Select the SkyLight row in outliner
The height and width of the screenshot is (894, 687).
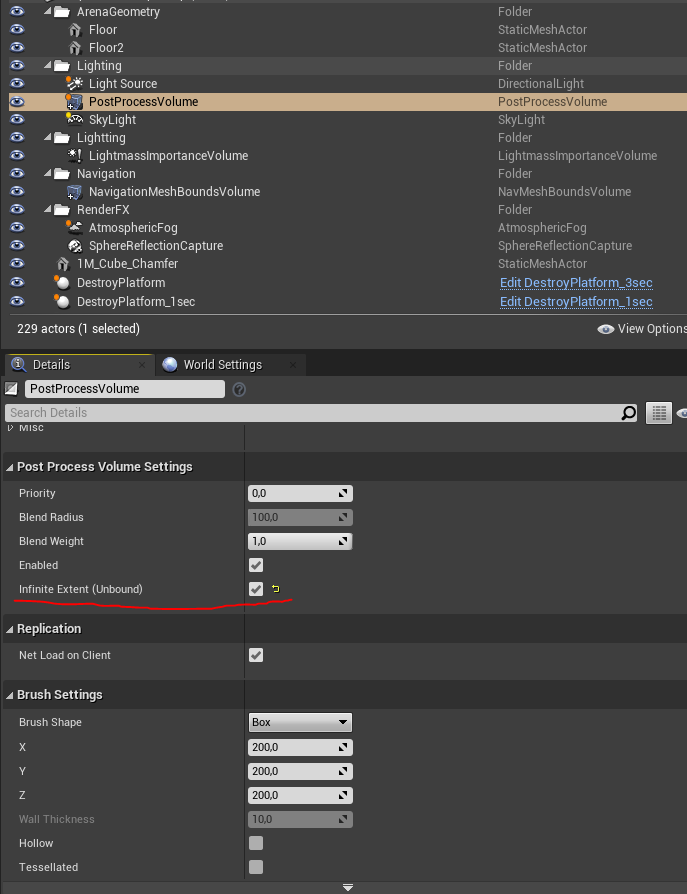(x=348, y=120)
